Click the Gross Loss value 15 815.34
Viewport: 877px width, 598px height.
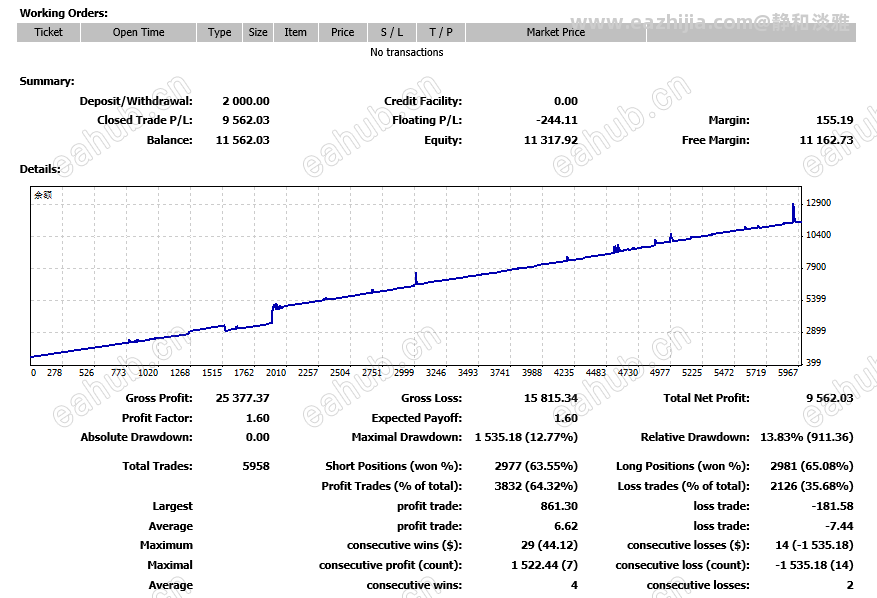pos(551,398)
